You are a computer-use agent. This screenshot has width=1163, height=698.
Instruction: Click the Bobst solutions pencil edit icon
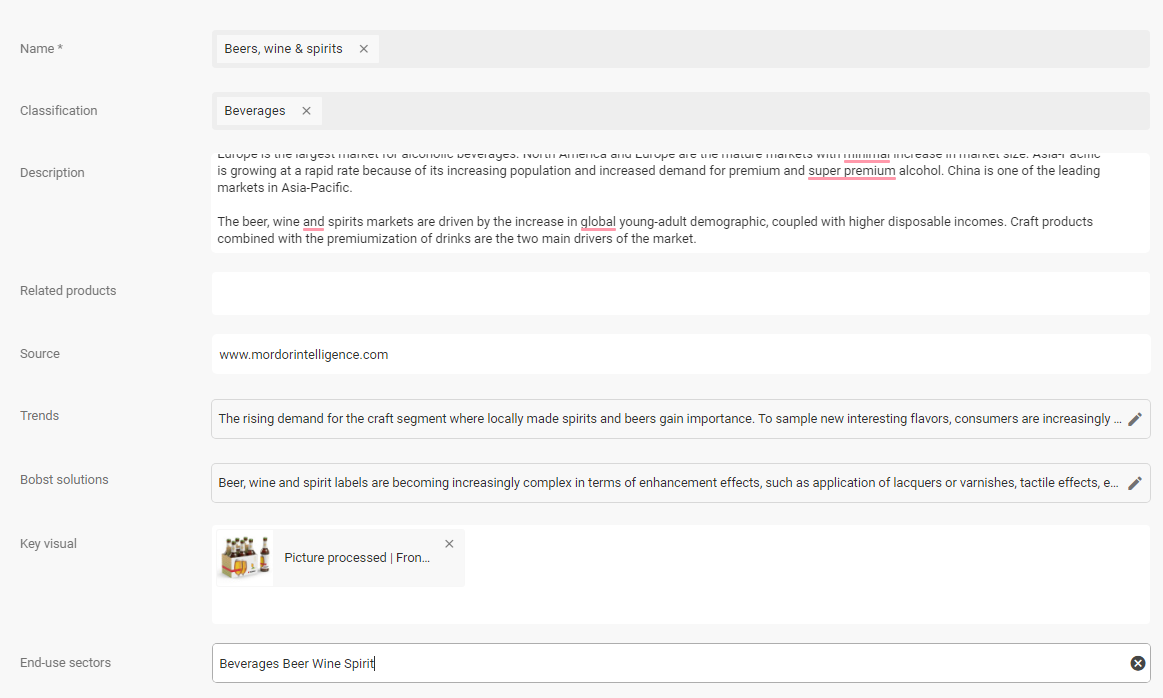(x=1134, y=483)
